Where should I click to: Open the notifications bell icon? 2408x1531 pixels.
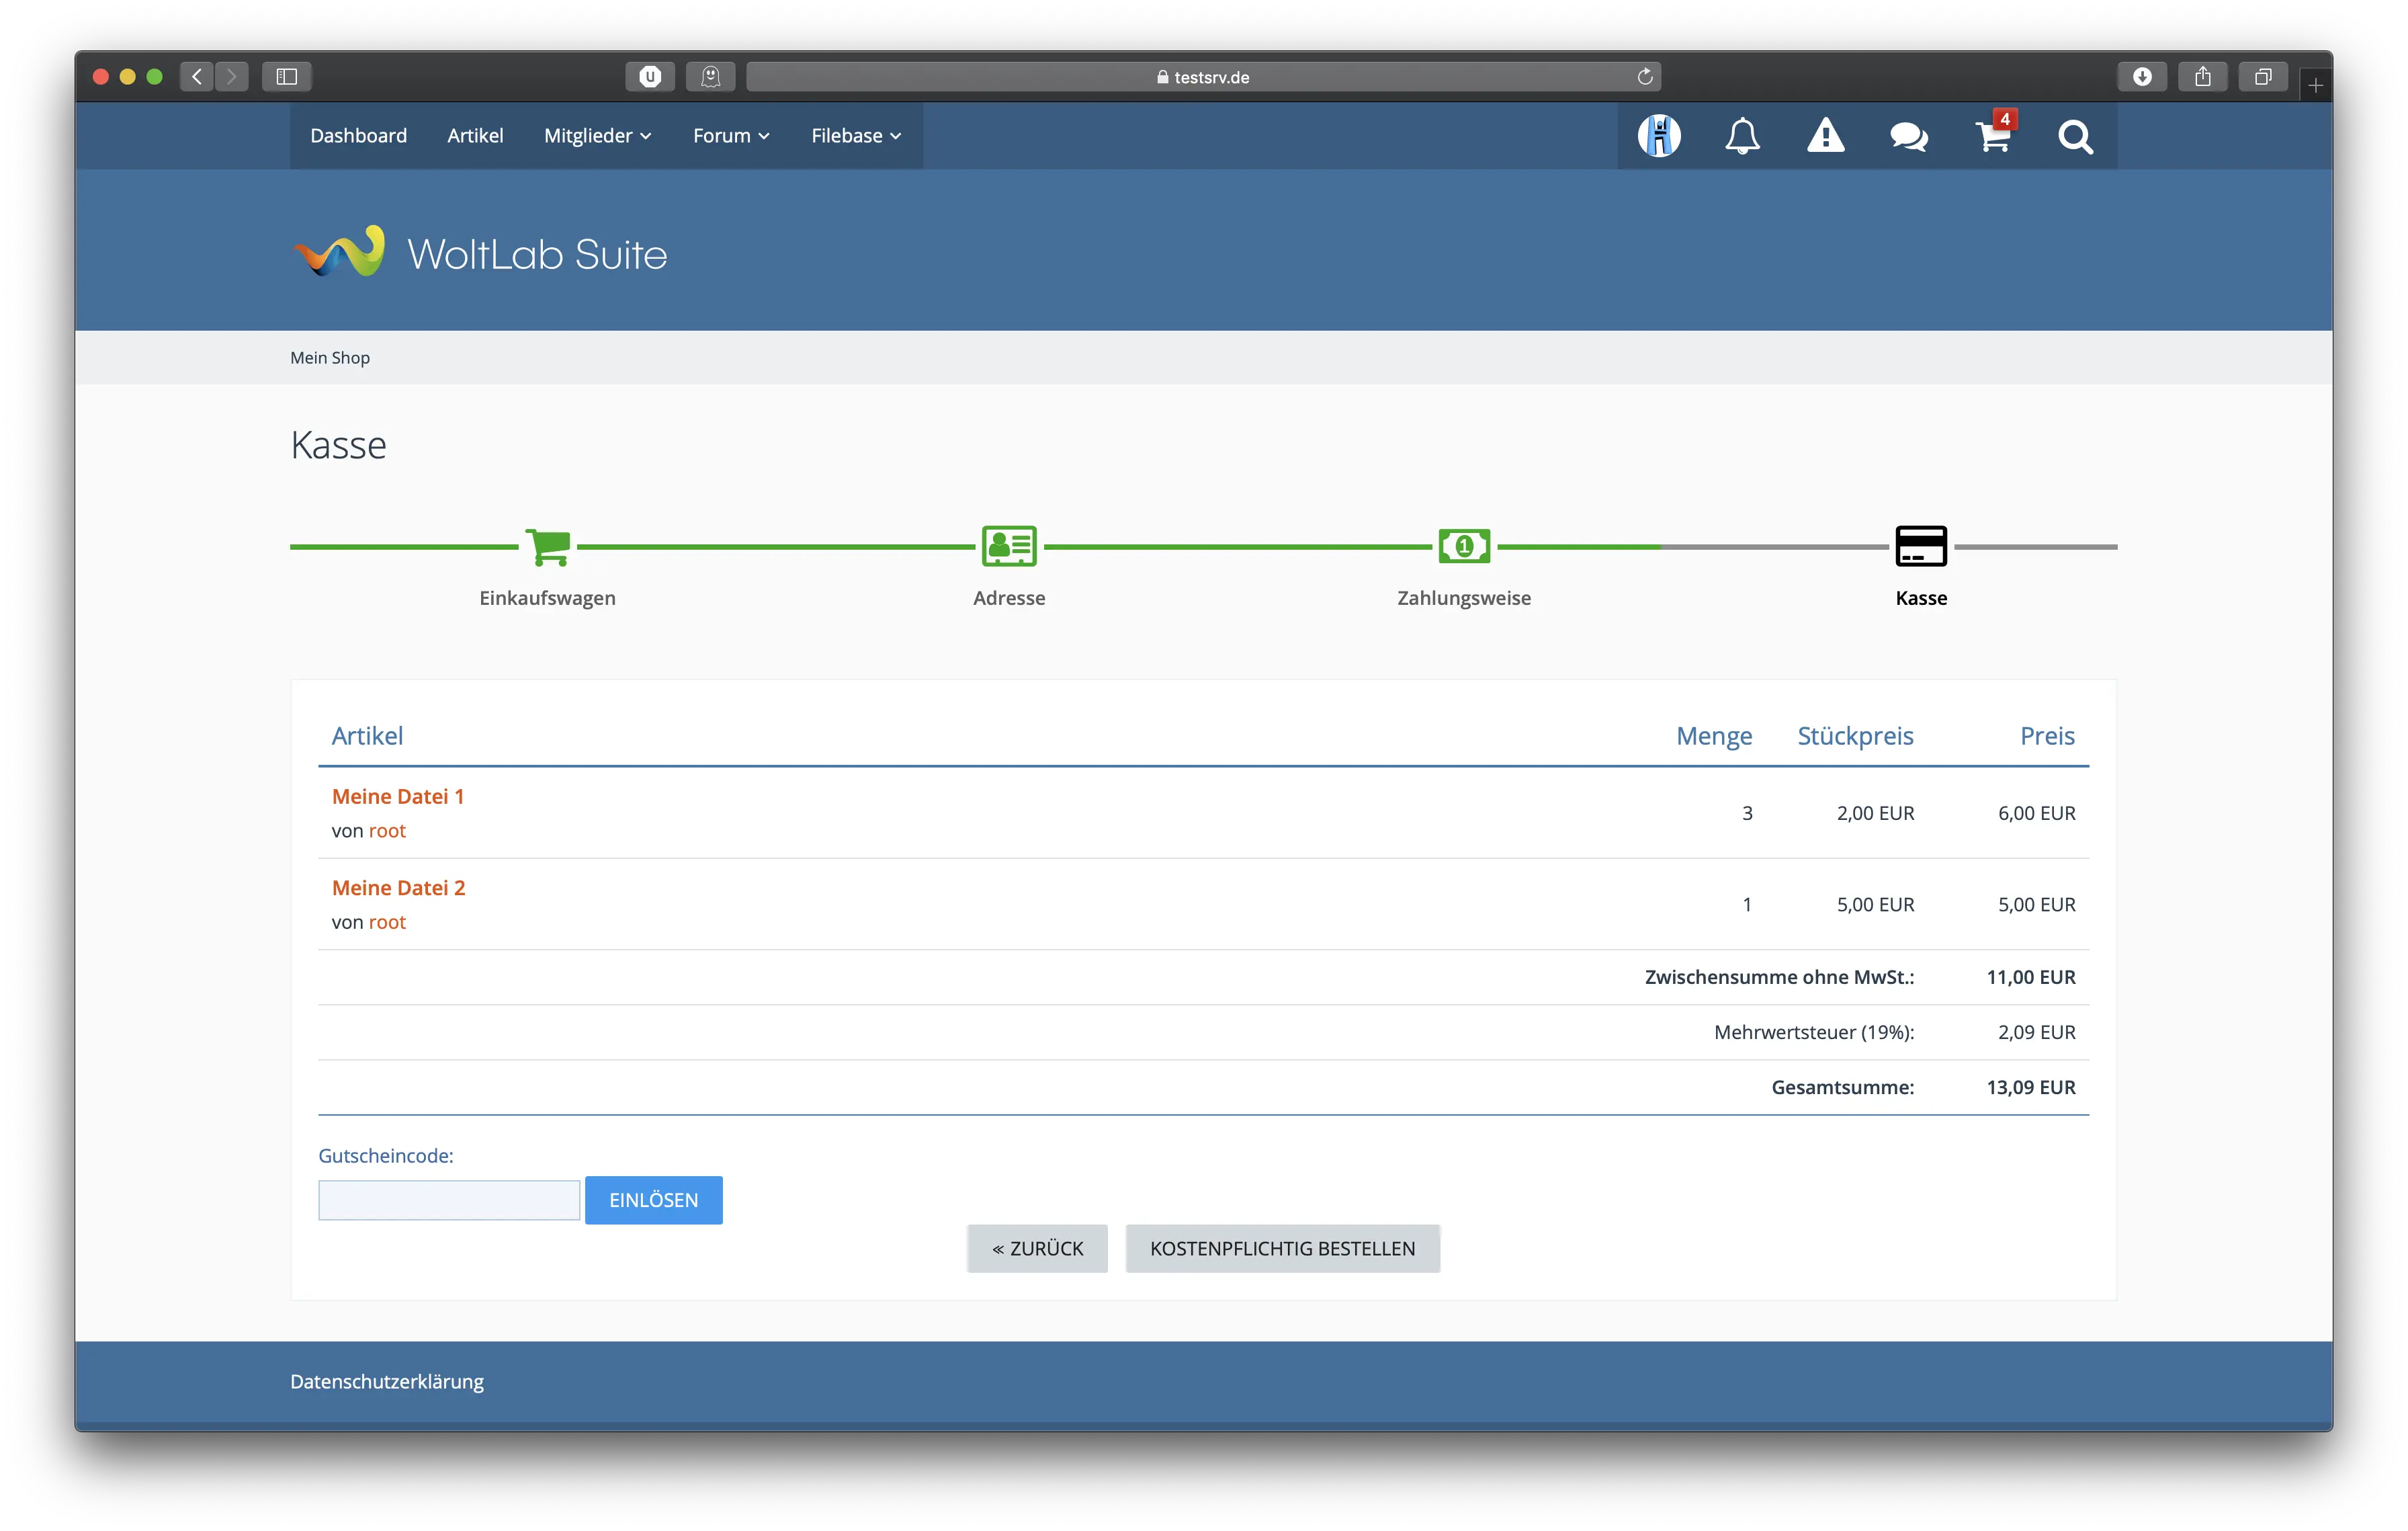pos(1742,136)
